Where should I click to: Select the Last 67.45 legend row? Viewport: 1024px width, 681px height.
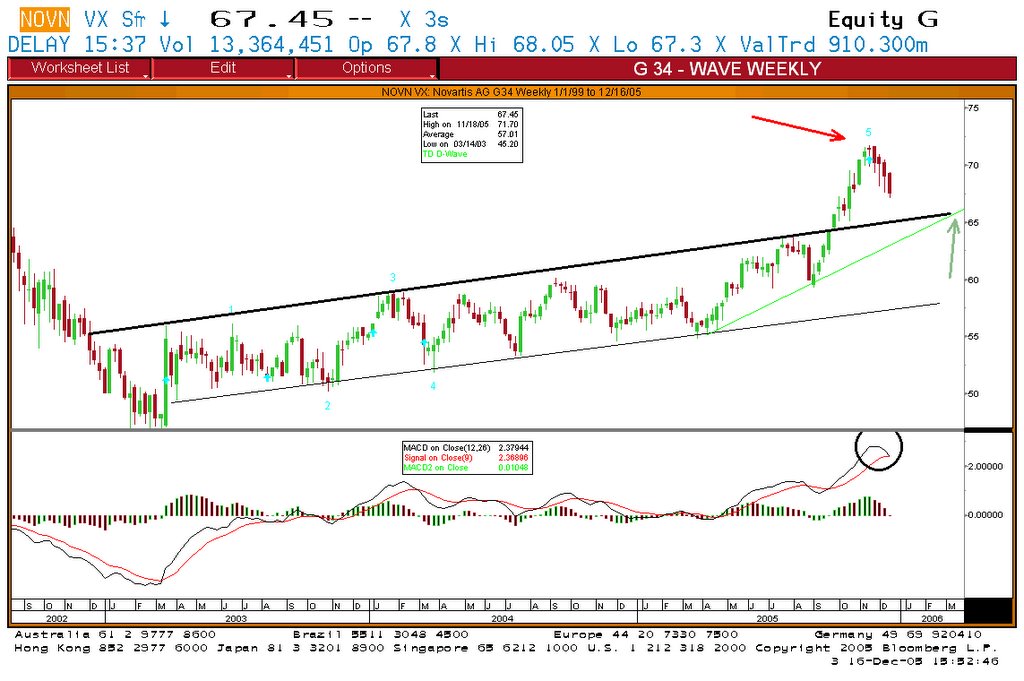pyautogui.click(x=471, y=114)
